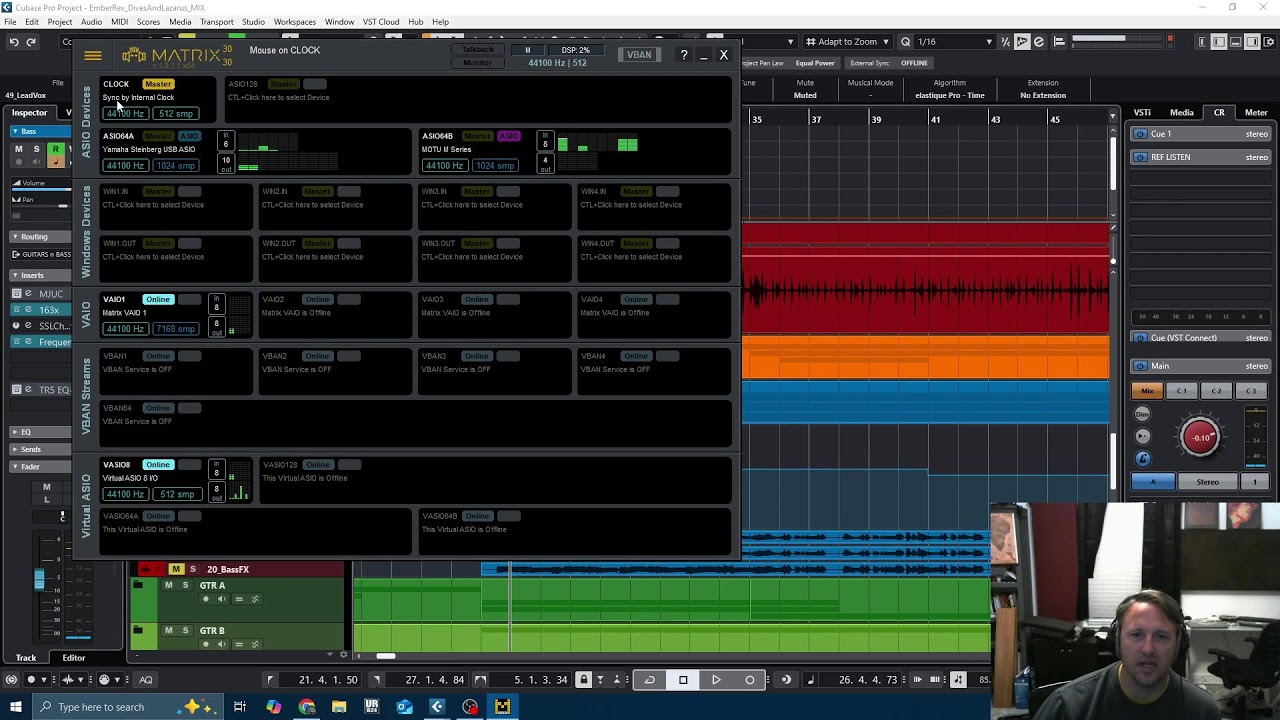Viewport: 1280px width, 720px height.
Task: Open the Workspaces menu
Action: point(295,22)
